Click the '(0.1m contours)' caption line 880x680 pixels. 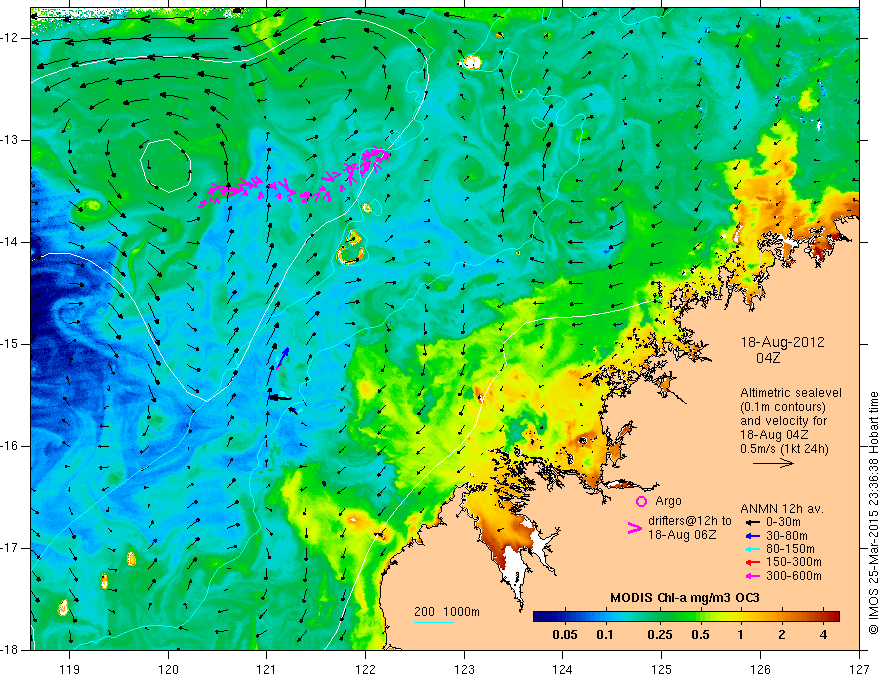782,407
